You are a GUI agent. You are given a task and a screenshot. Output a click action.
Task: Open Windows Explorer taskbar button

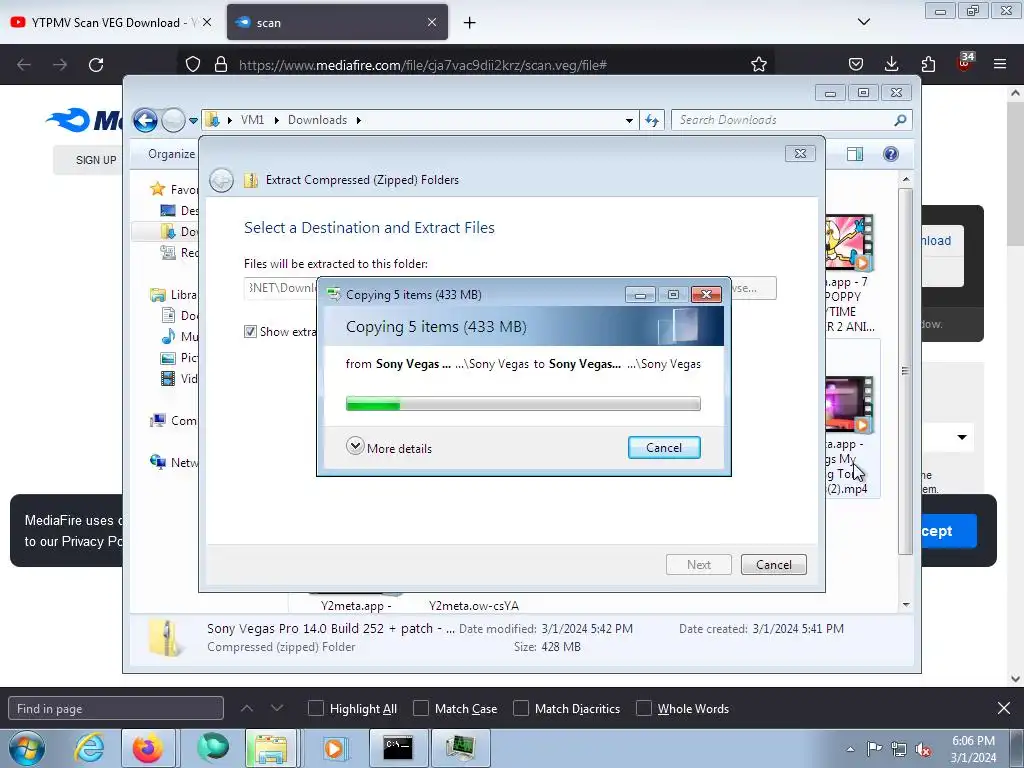[x=271, y=748]
